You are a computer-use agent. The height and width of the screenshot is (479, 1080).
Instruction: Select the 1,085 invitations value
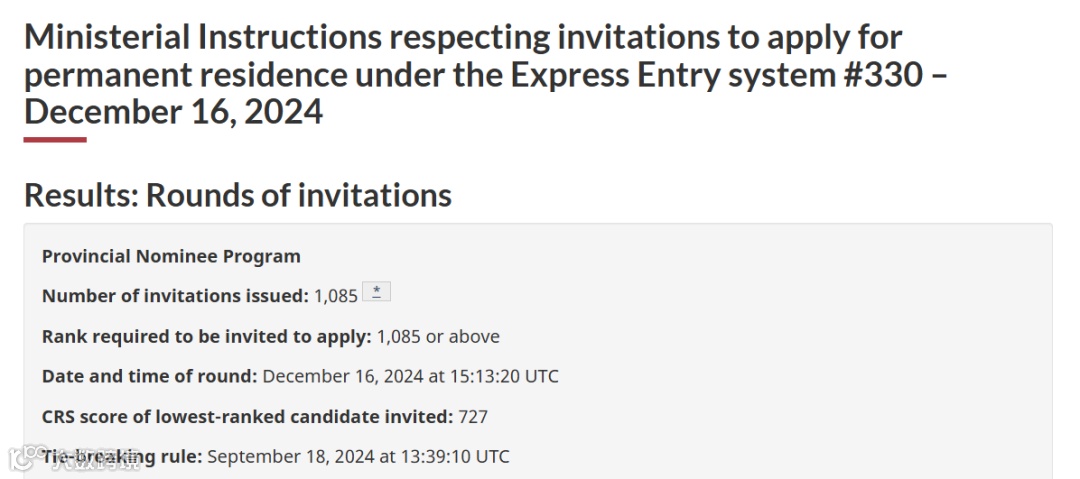[335, 296]
